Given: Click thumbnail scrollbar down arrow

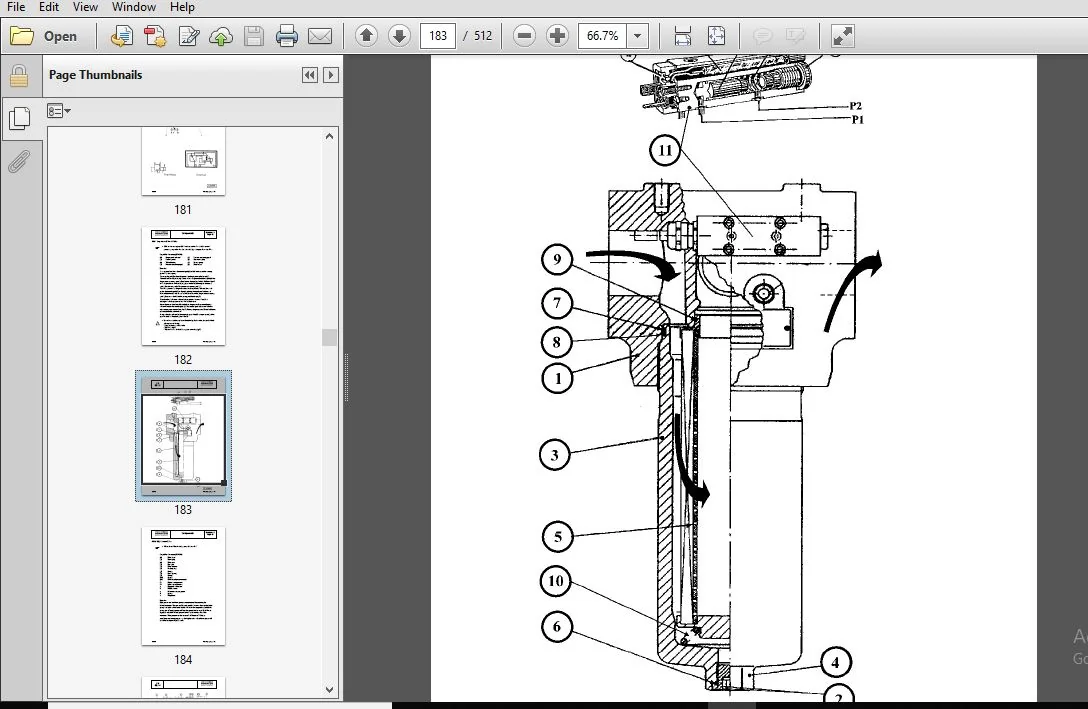Looking at the screenshot, I should click(x=330, y=690).
